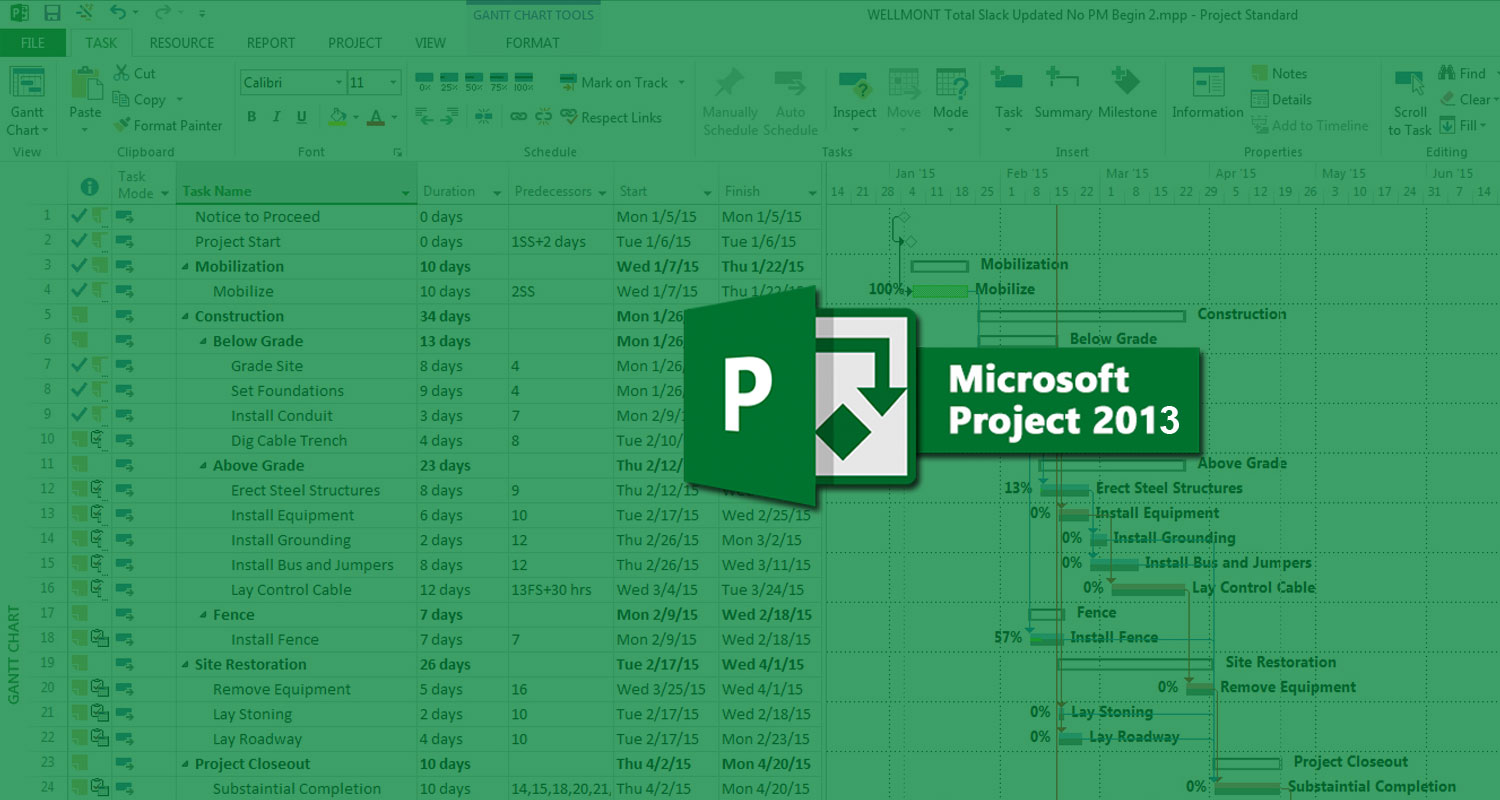Mark selected task 25% complete
This screenshot has height=800, width=1500.
coord(449,82)
